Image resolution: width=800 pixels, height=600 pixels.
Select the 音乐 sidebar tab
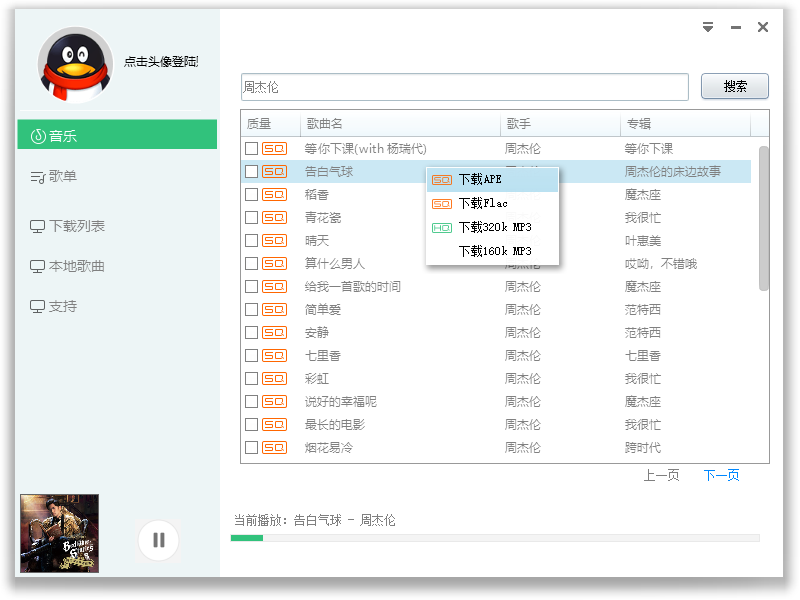click(117, 135)
